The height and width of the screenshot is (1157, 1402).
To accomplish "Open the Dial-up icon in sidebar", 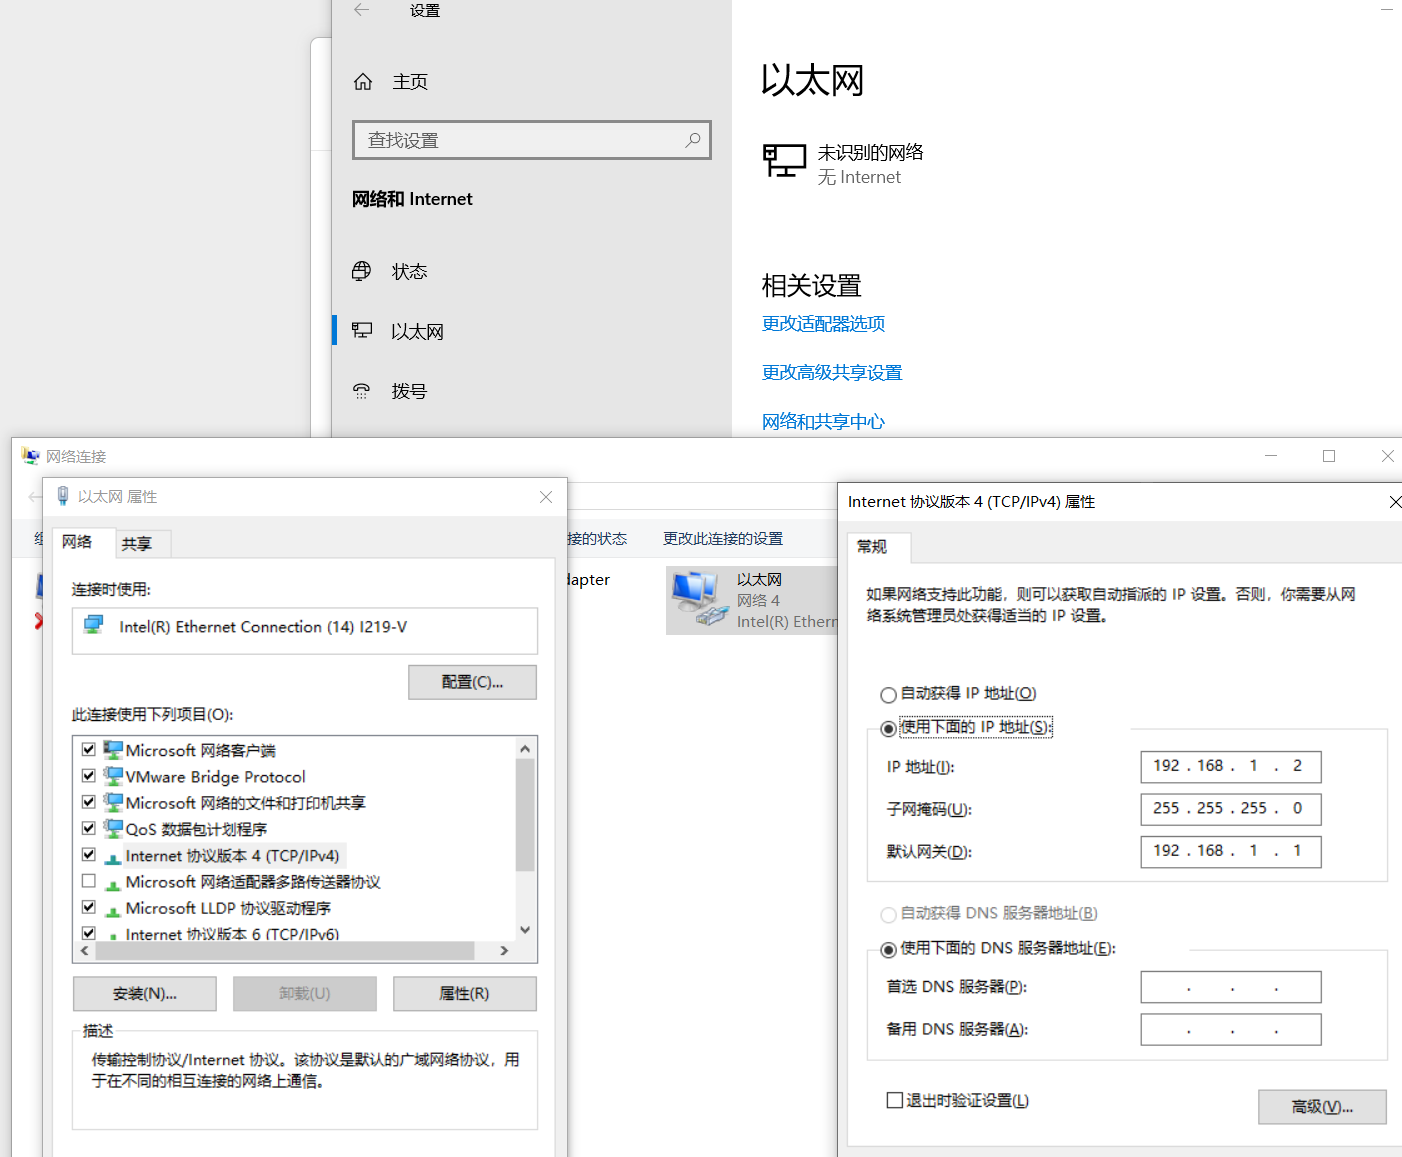I will click(x=362, y=391).
